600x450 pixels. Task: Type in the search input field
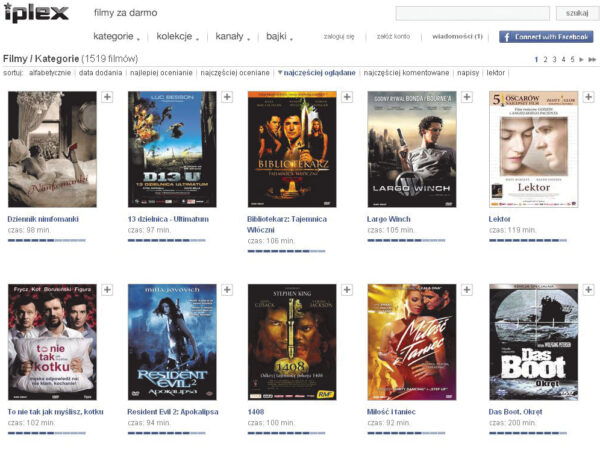(471, 13)
